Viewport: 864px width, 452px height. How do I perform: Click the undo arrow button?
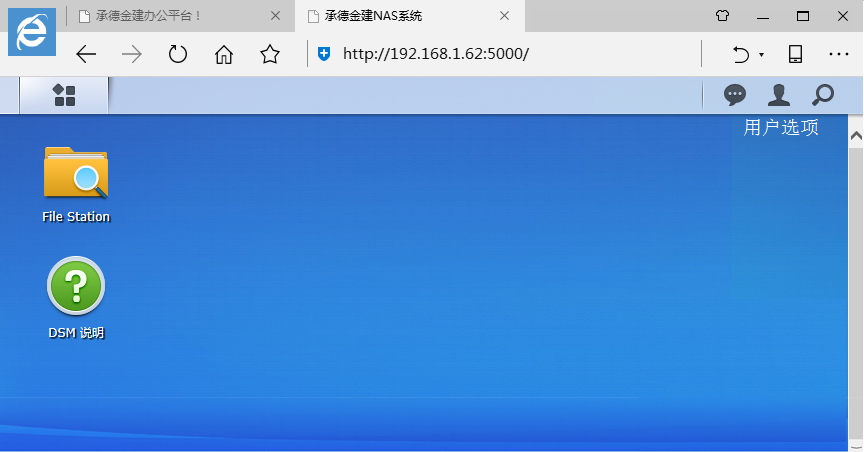pos(741,54)
